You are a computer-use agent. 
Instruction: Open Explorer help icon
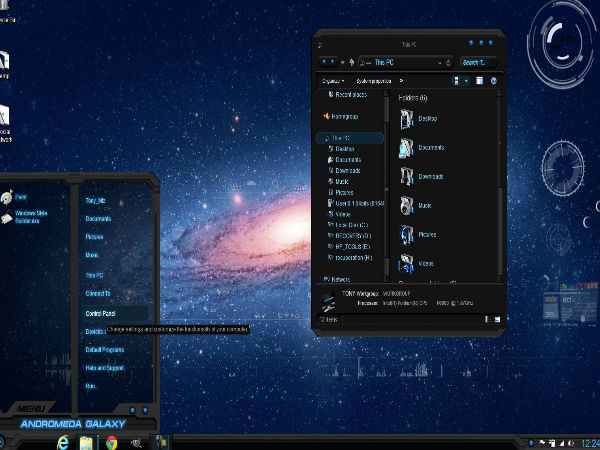pyautogui.click(x=494, y=81)
